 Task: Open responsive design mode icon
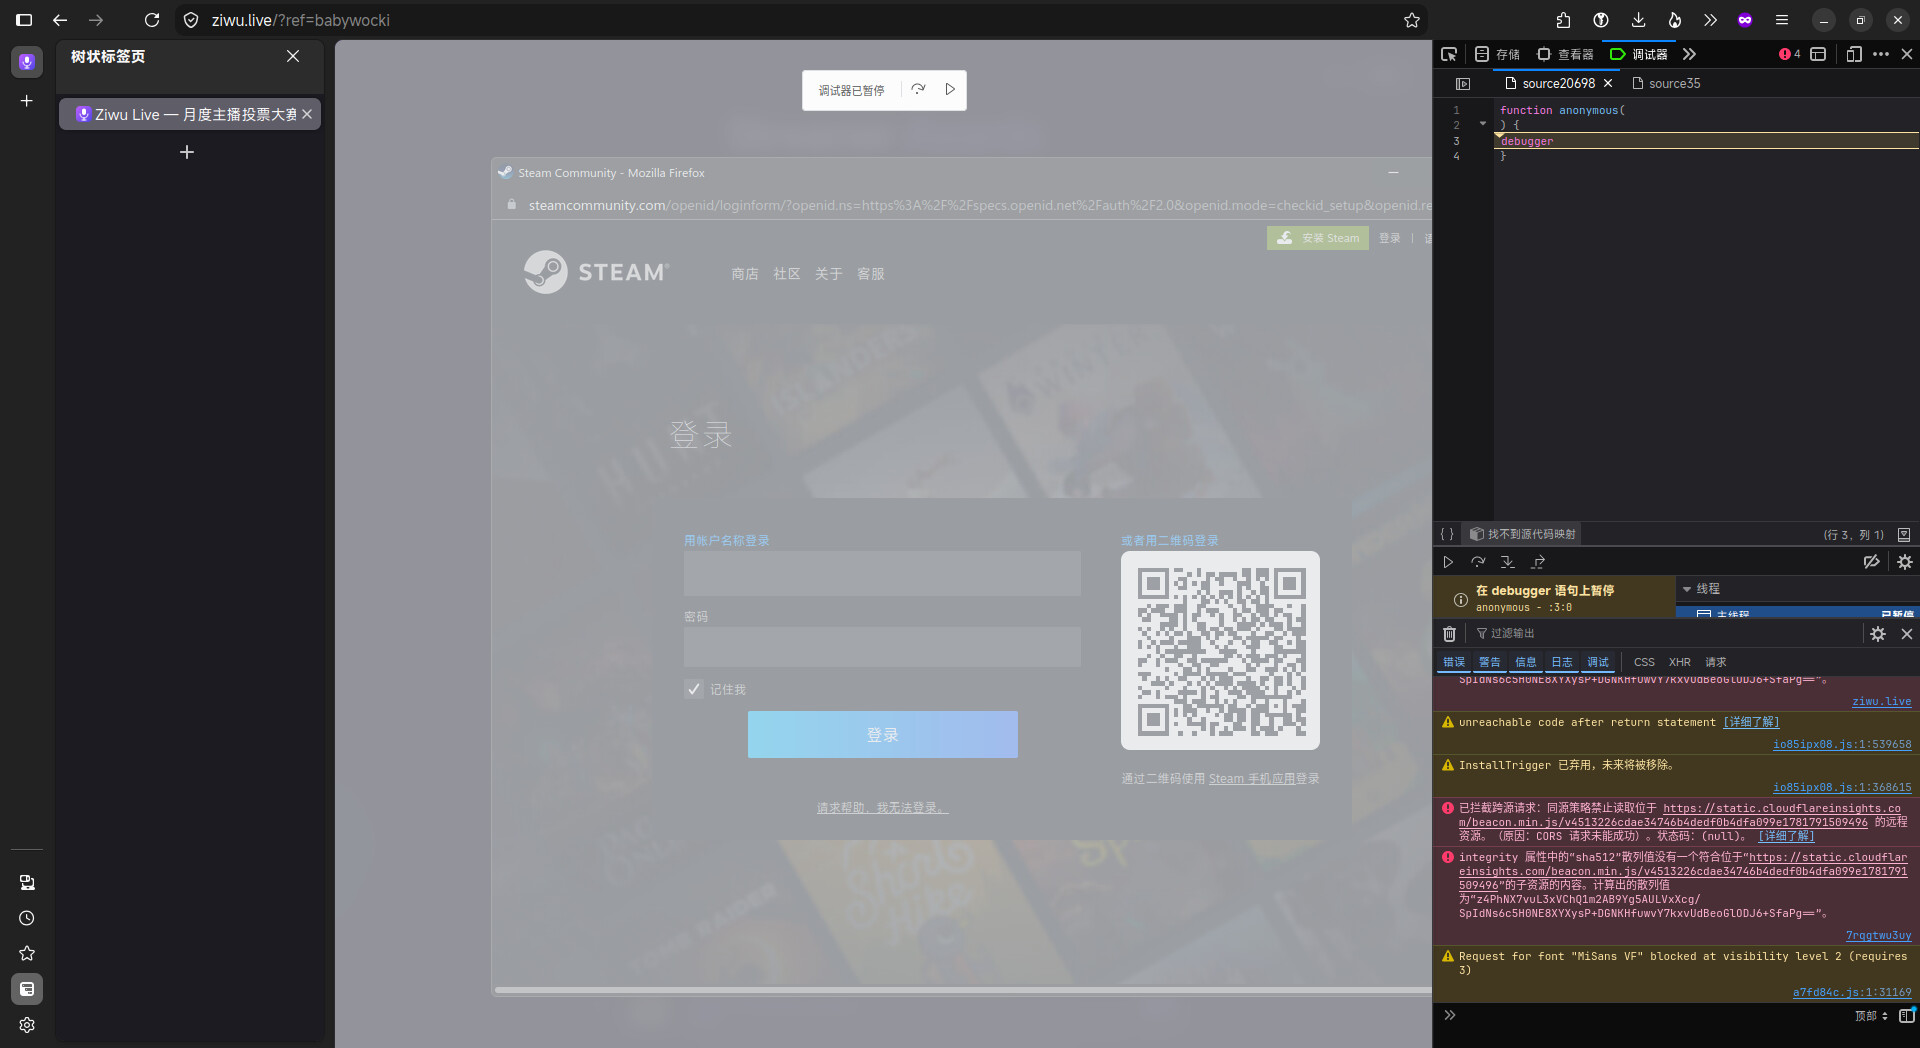tap(1854, 54)
